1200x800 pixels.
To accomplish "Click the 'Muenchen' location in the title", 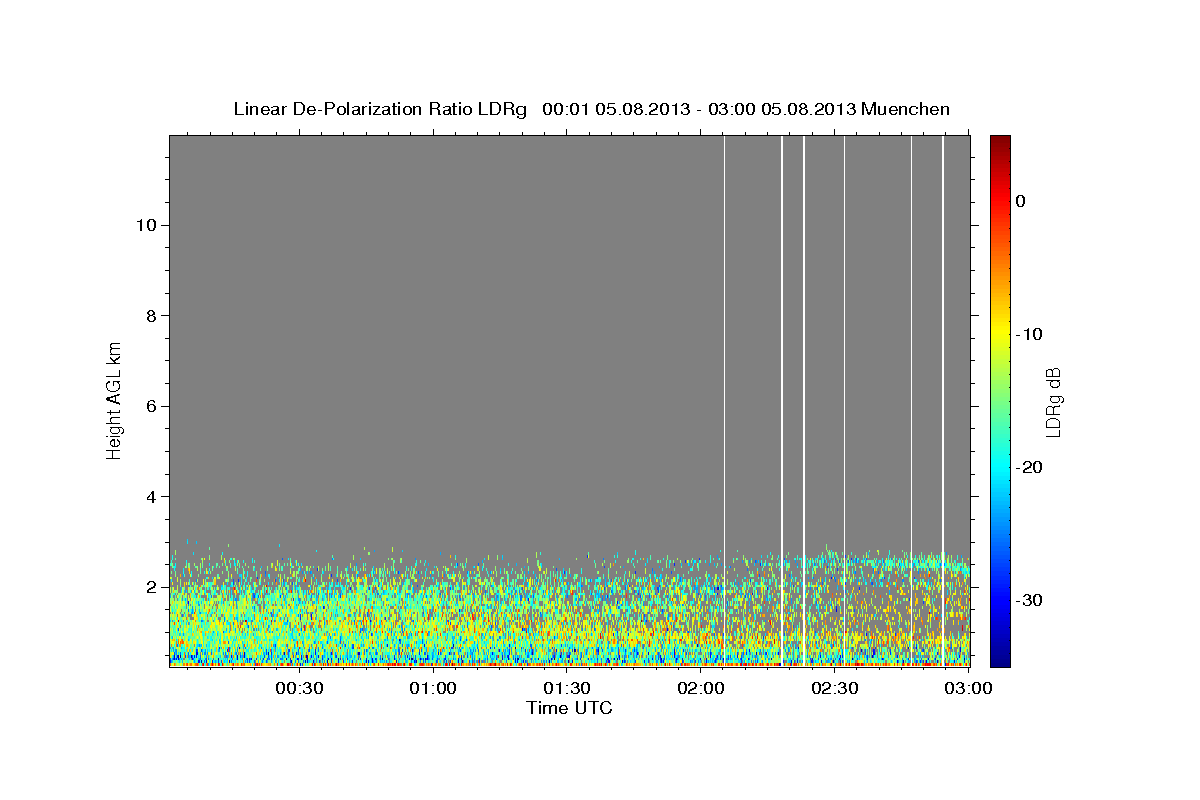I will point(905,109).
